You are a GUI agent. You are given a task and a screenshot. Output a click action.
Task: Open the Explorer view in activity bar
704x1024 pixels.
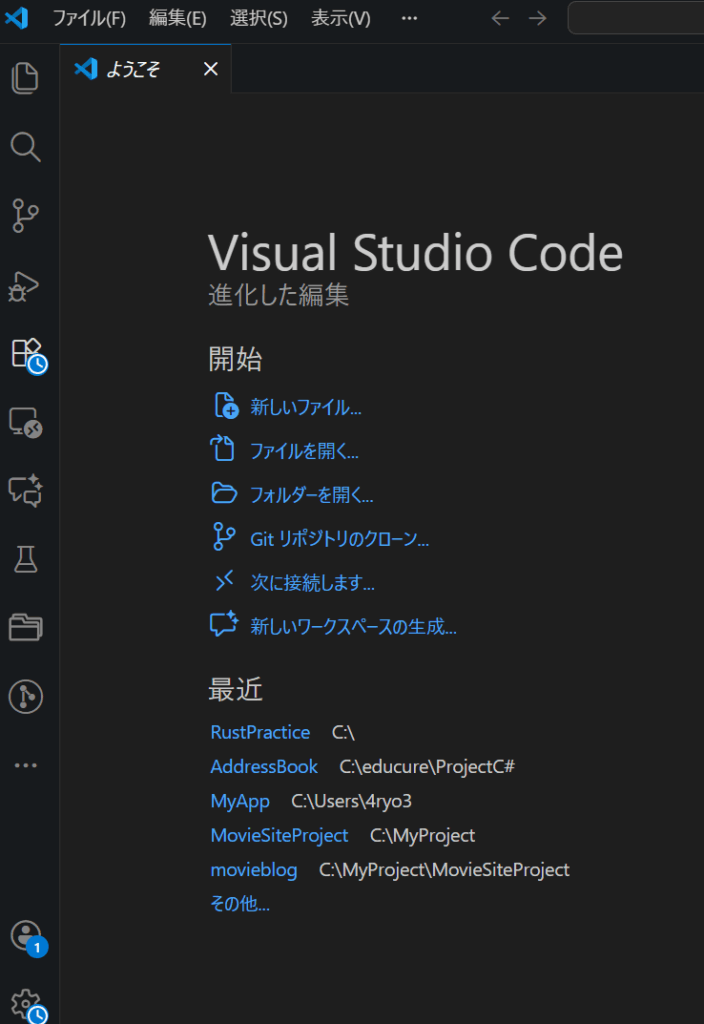(x=25, y=78)
